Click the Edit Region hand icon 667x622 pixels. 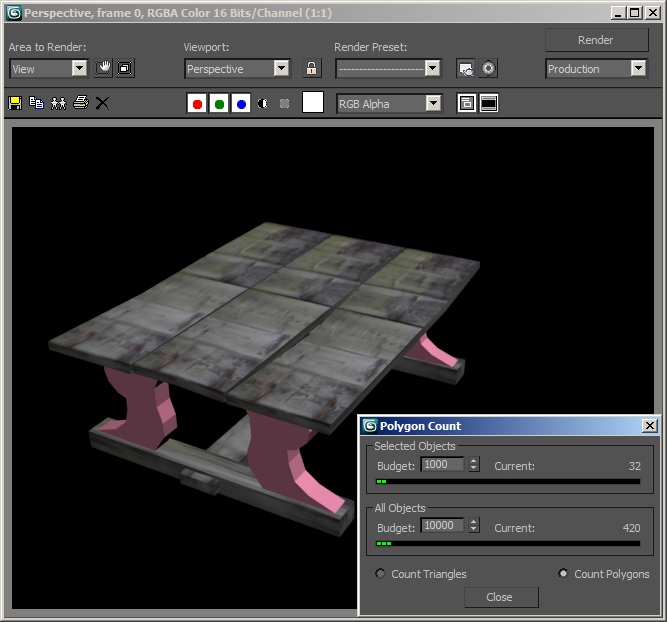[103, 68]
